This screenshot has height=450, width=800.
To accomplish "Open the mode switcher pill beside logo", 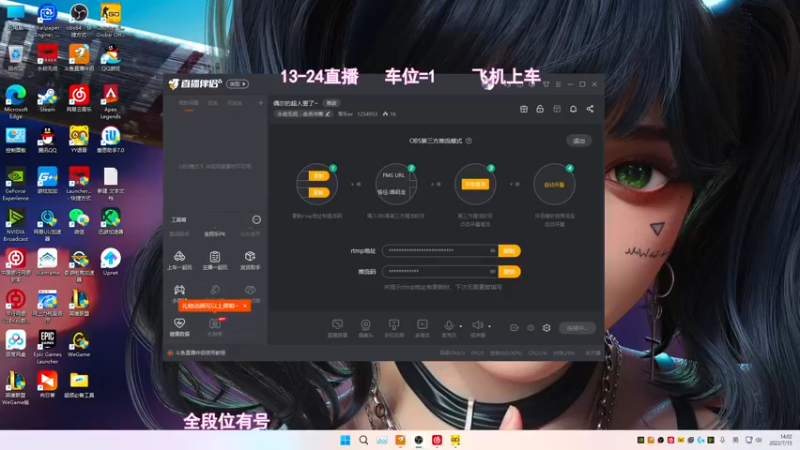I will point(237,84).
